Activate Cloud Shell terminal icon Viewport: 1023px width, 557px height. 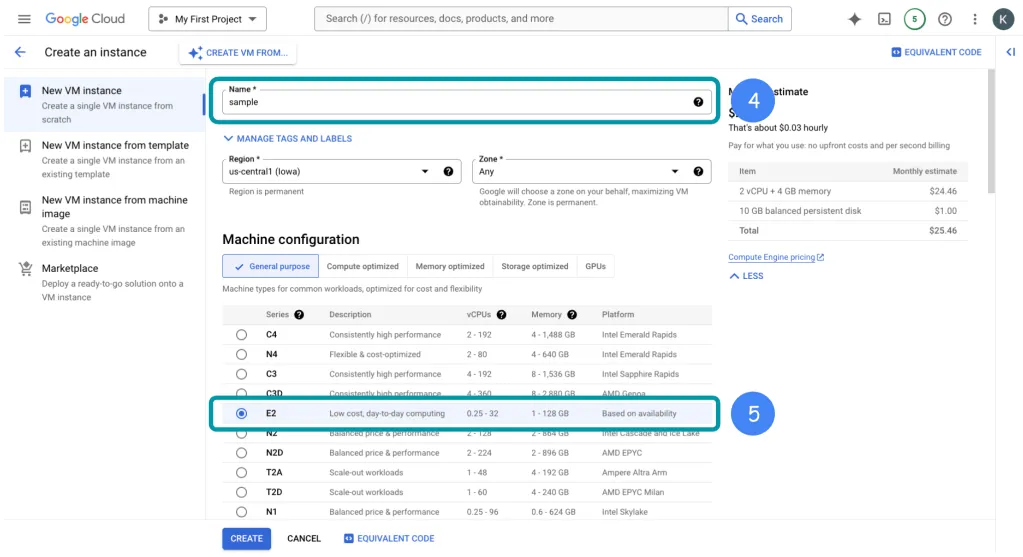click(x=884, y=19)
